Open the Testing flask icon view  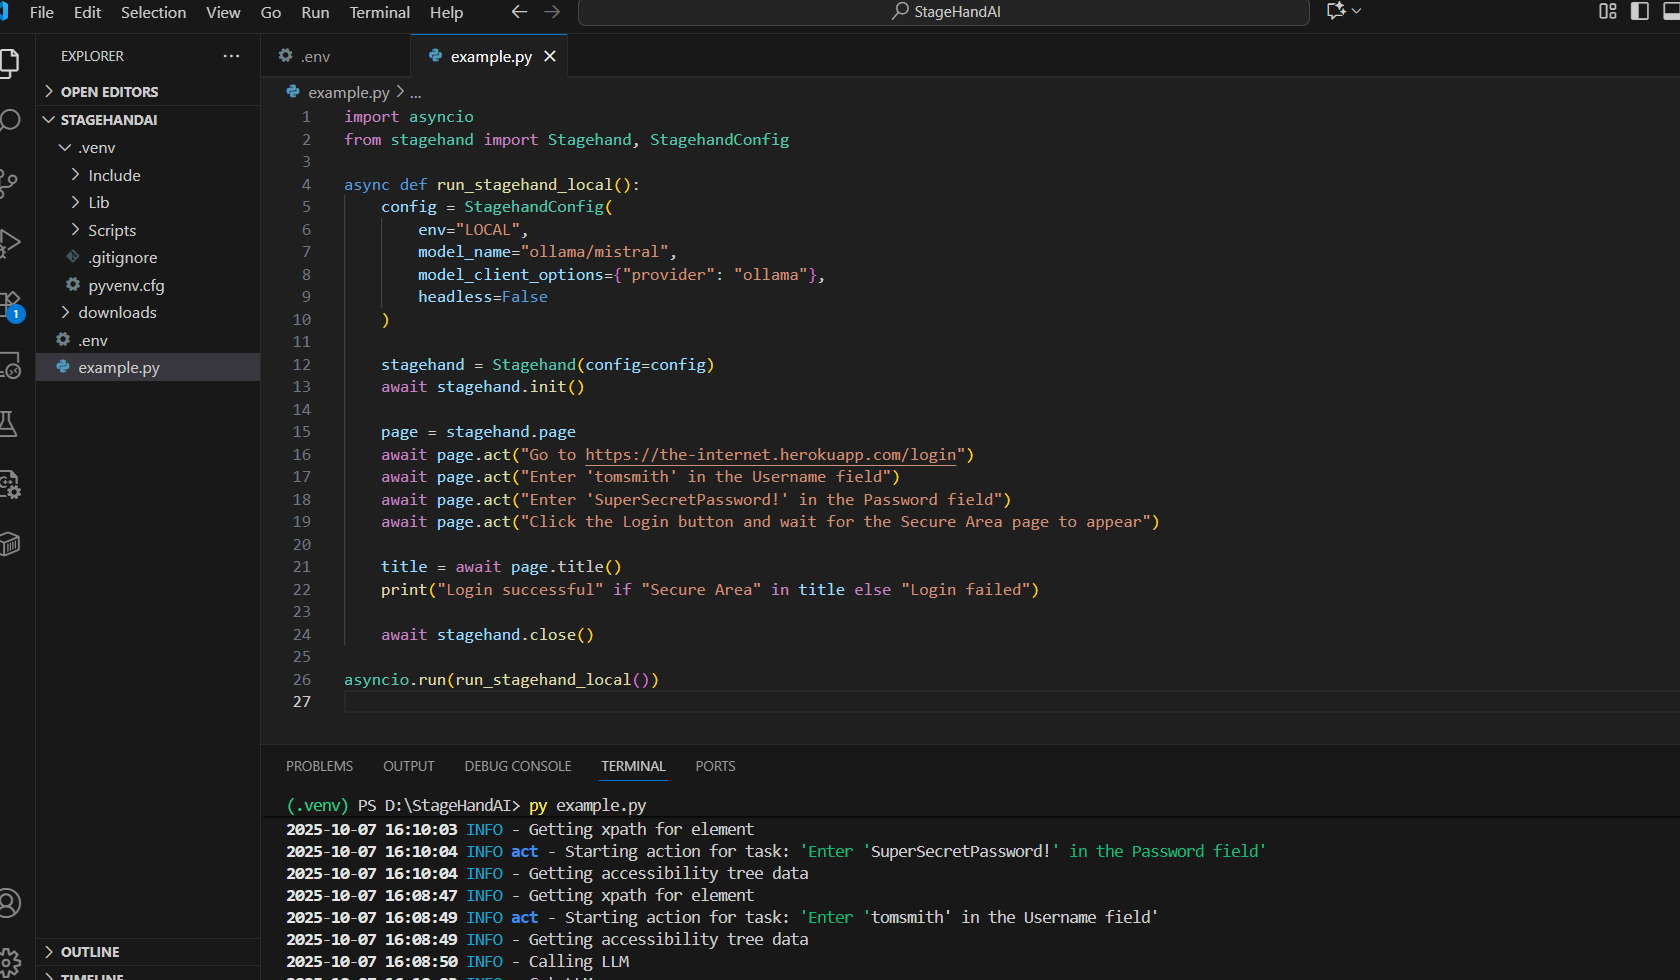click(x=10, y=424)
